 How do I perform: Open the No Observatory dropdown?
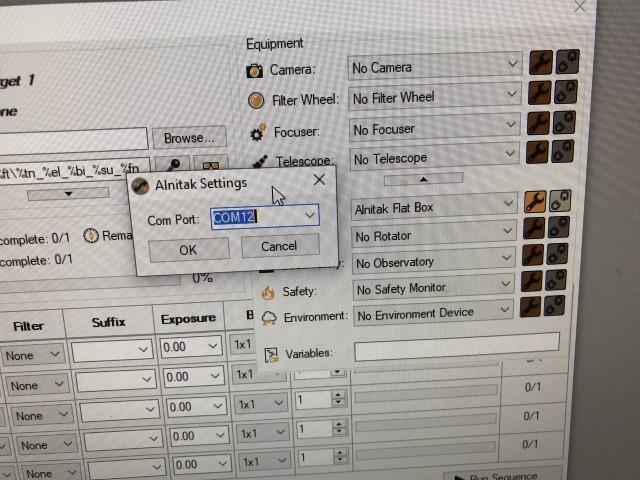tap(507, 258)
